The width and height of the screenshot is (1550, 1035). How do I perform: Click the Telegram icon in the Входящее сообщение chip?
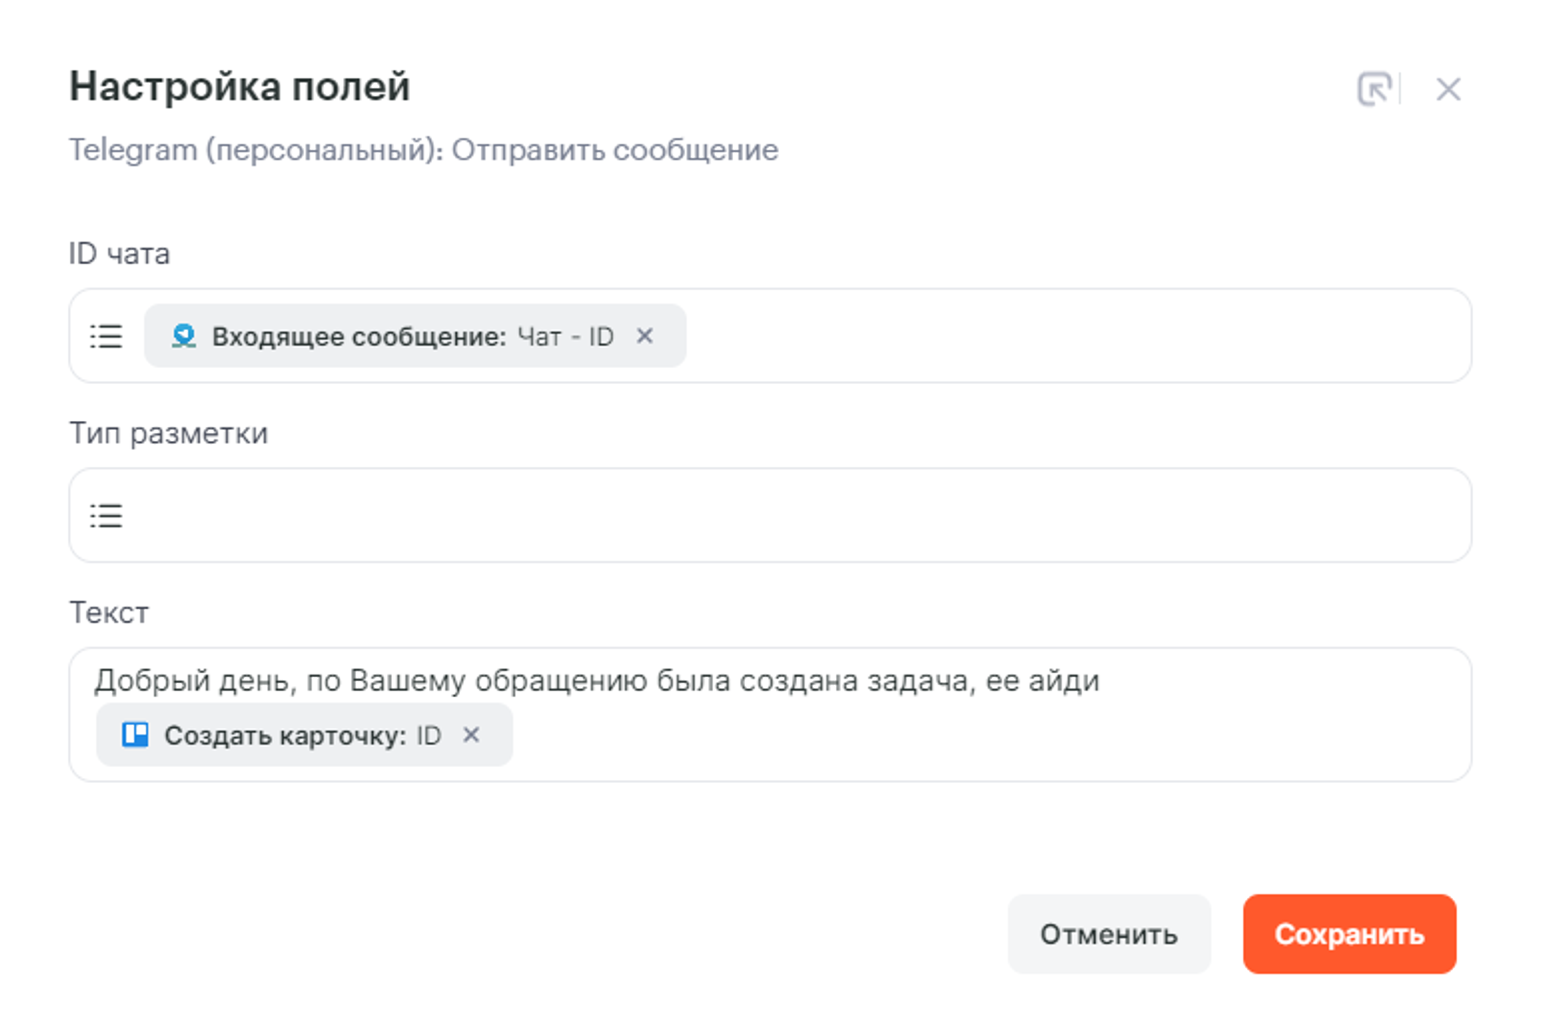coord(183,336)
